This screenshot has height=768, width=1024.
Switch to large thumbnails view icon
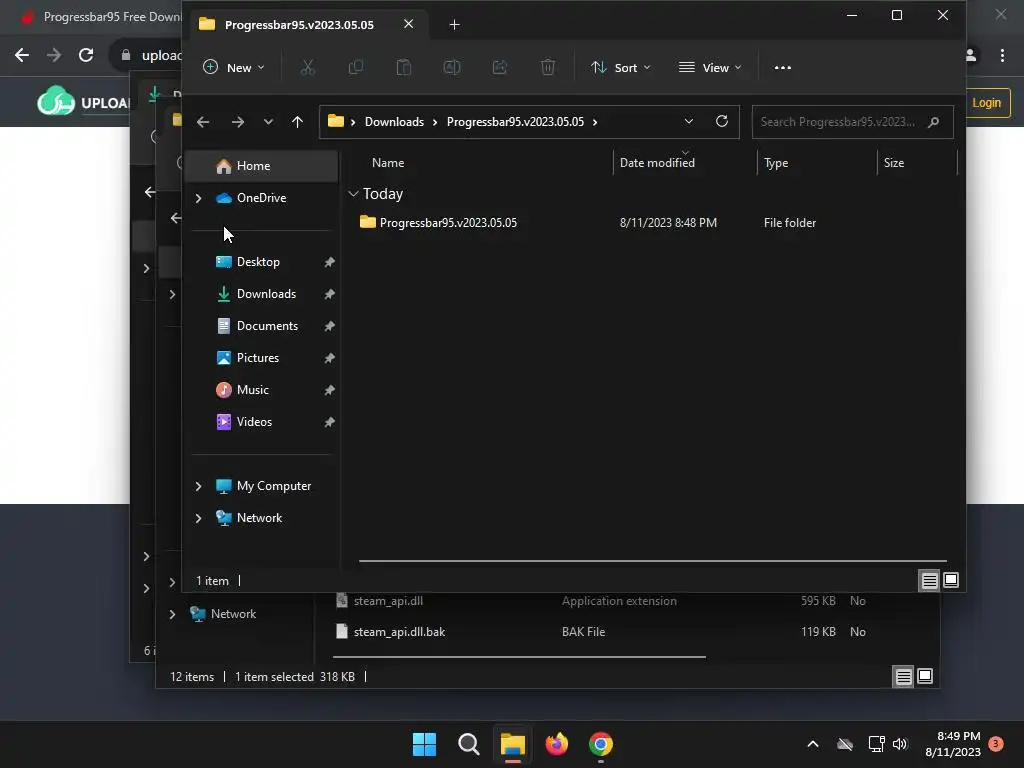(x=951, y=580)
